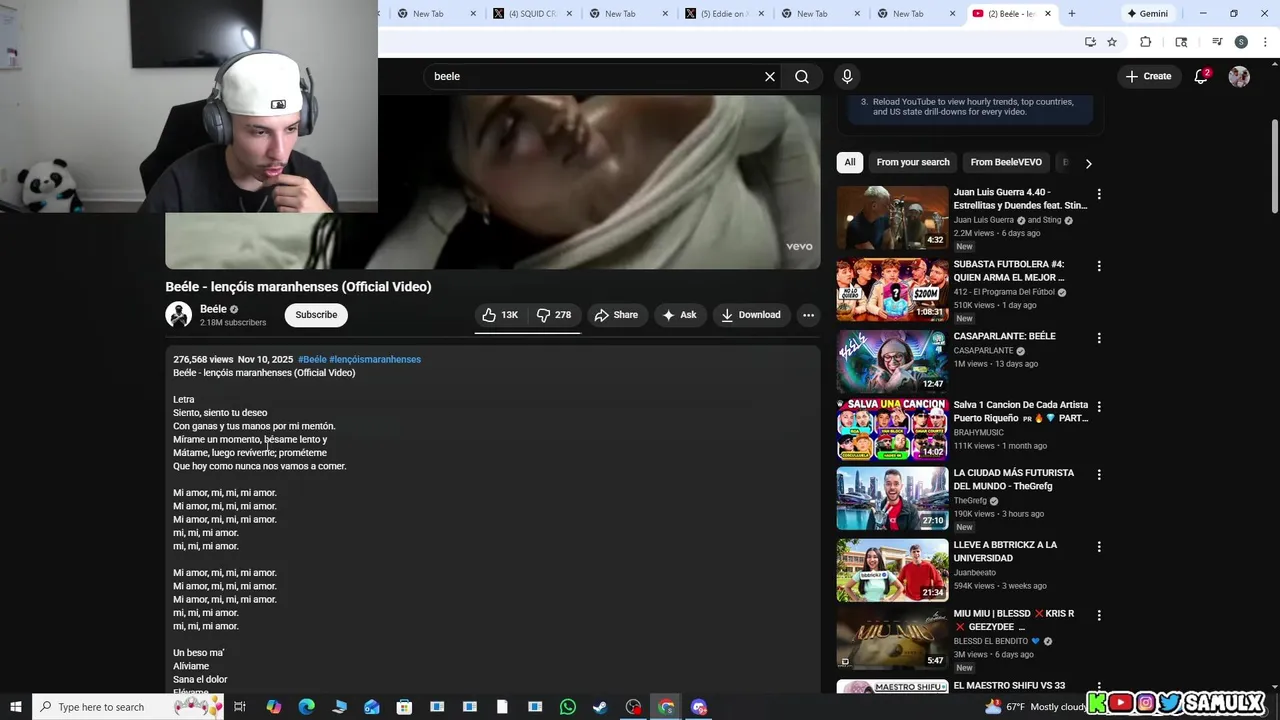
Task: Start voice search with microphone icon
Action: 847,76
